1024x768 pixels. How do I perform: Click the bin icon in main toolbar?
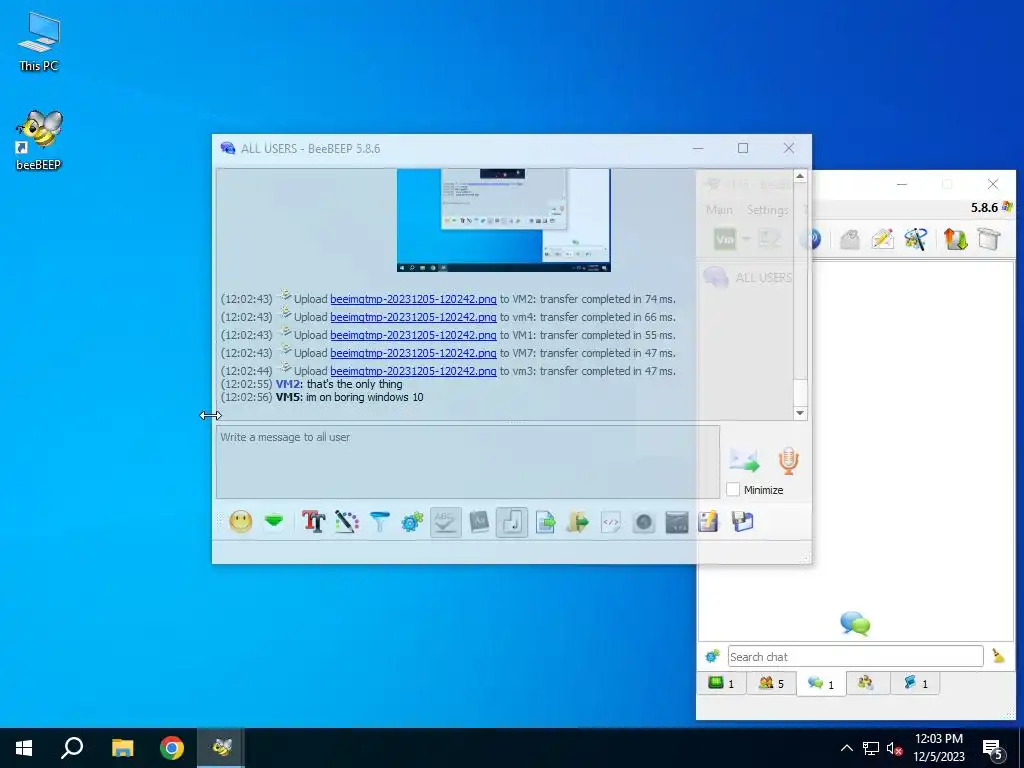coord(989,239)
